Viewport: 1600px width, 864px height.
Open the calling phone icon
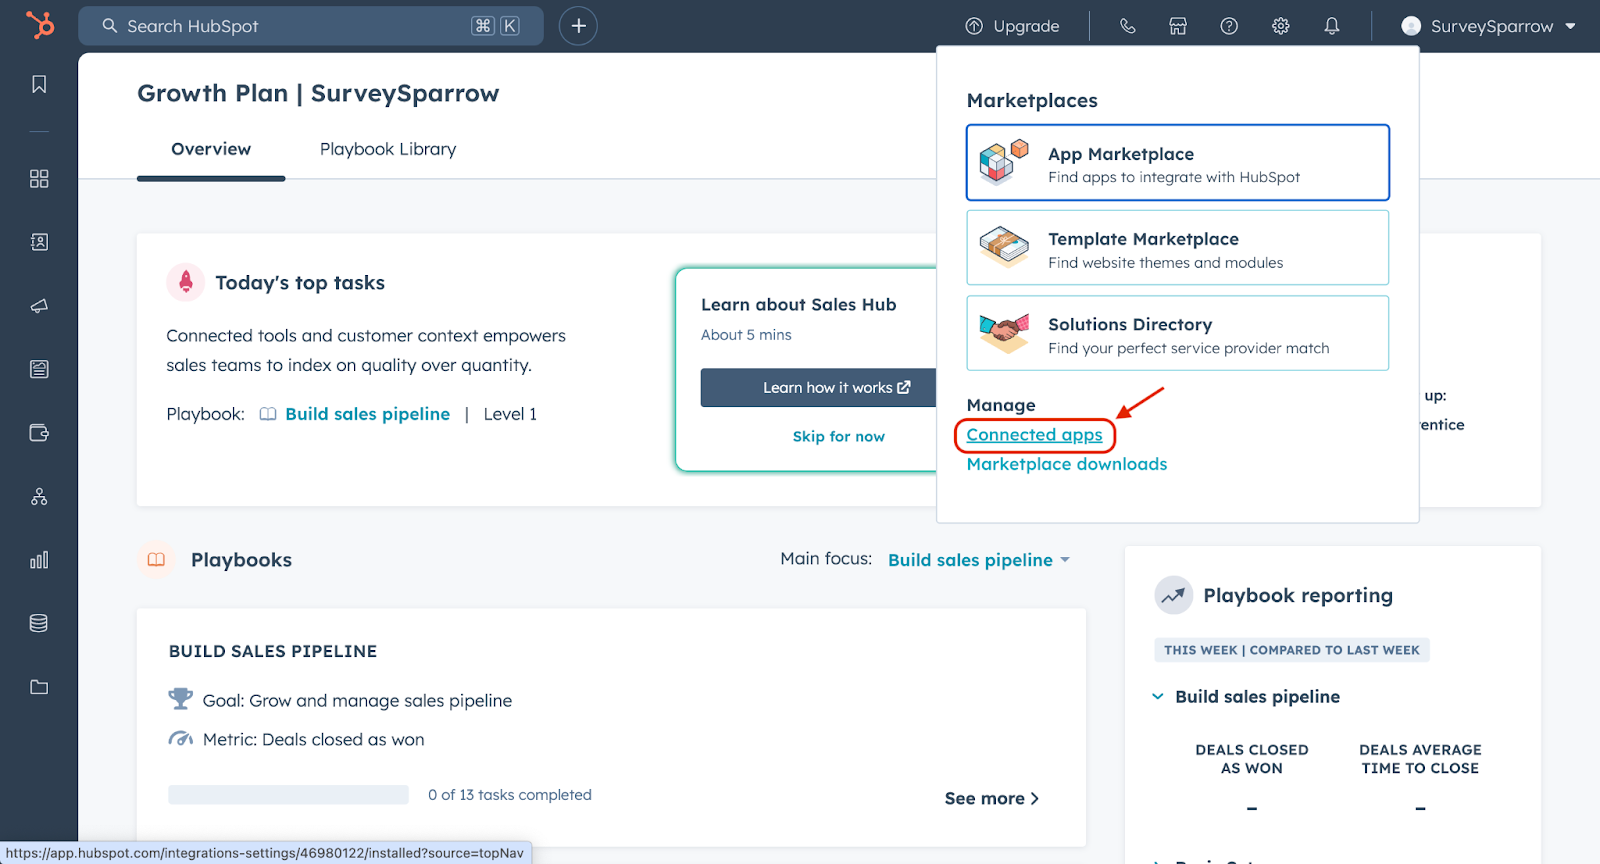click(x=1127, y=26)
